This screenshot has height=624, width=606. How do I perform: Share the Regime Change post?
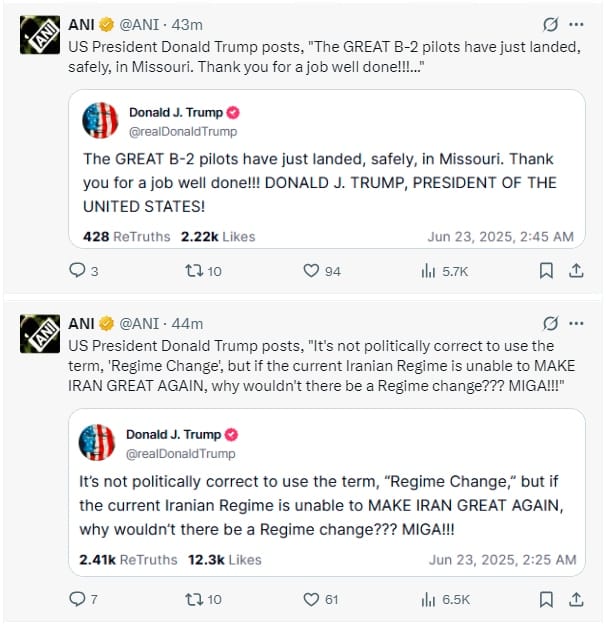pos(576,599)
